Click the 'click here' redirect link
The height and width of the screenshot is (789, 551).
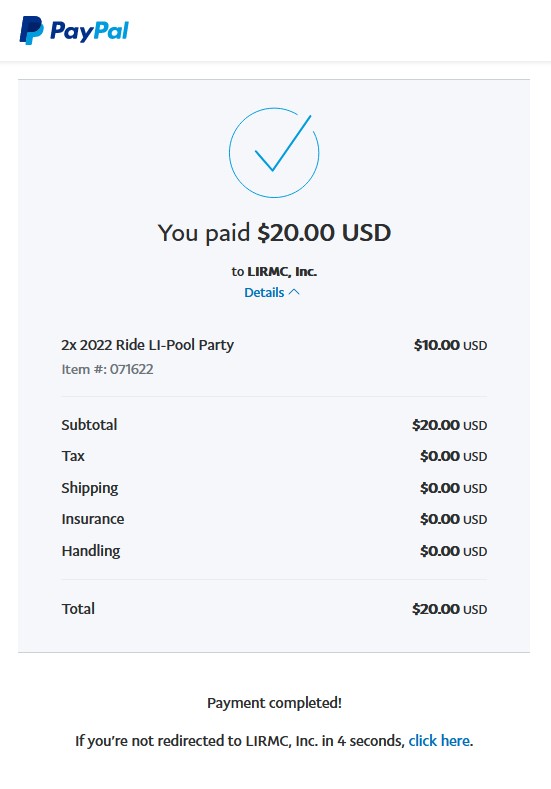click(x=439, y=741)
